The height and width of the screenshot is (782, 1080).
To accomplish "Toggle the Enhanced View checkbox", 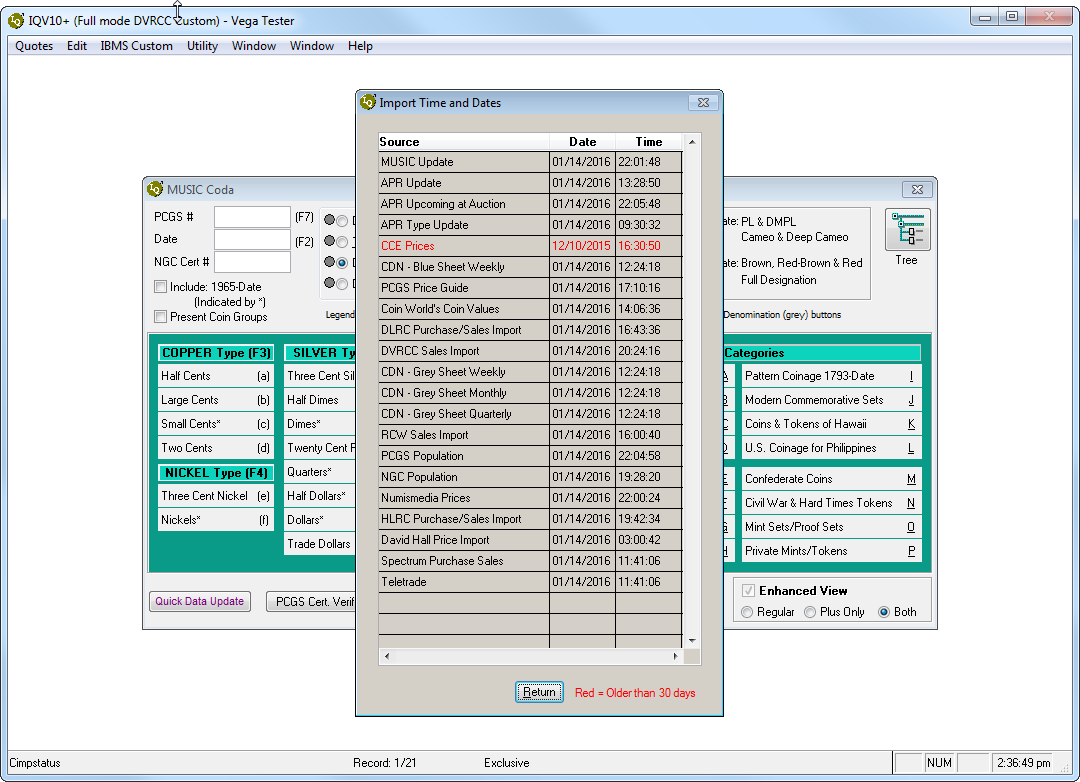I will (x=749, y=590).
